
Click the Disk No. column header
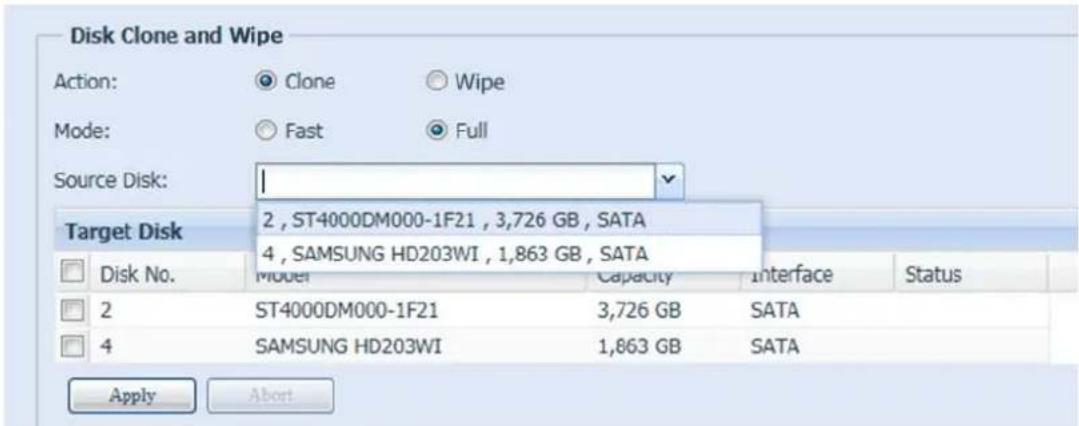coord(137,275)
